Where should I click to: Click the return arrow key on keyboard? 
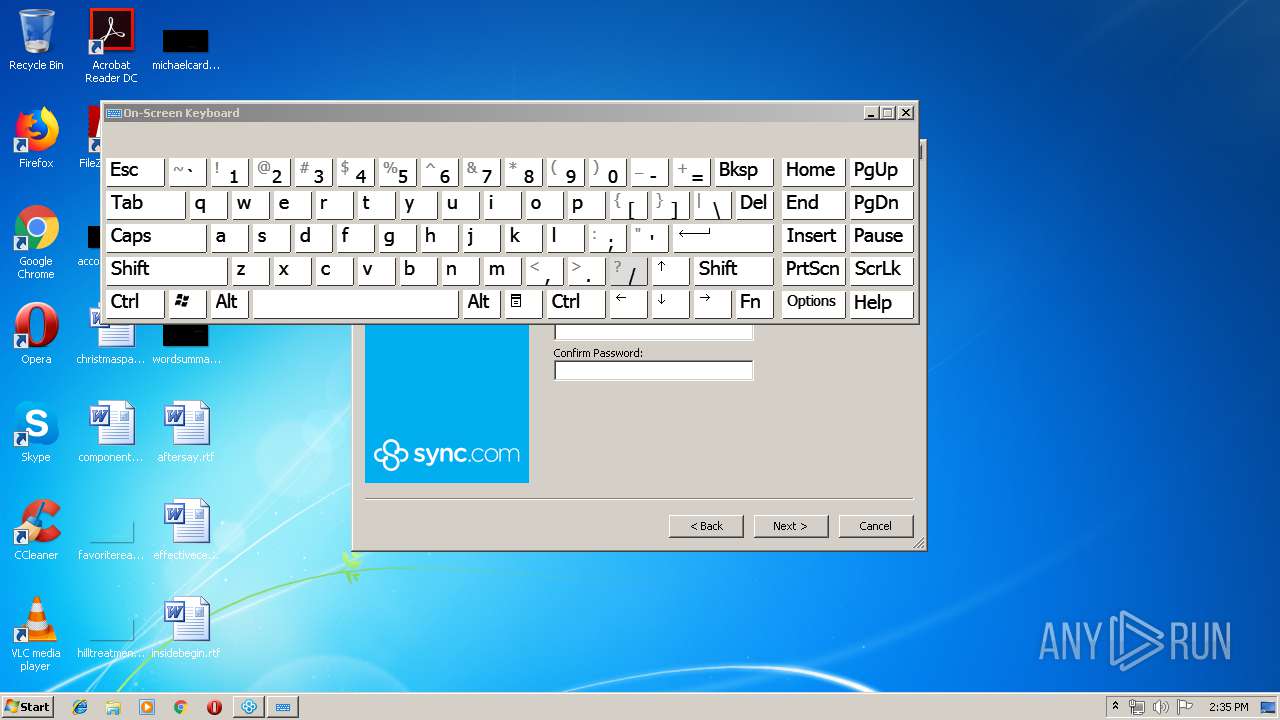pos(723,236)
